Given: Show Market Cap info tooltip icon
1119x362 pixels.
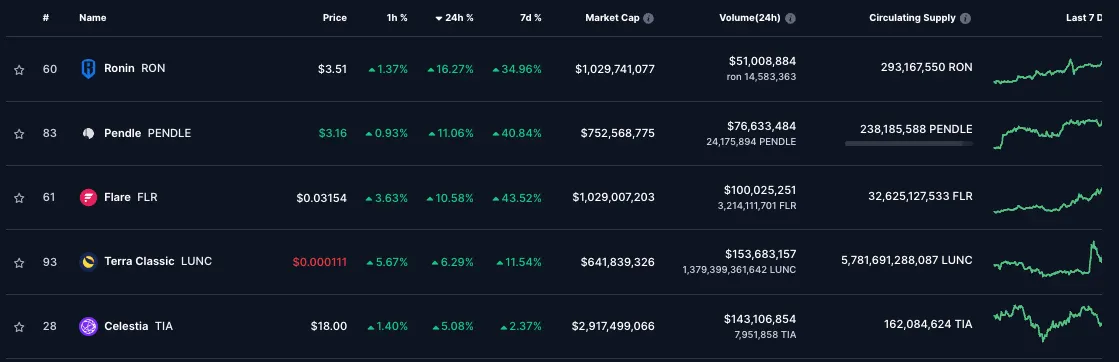Looking at the screenshot, I should [x=648, y=19].
